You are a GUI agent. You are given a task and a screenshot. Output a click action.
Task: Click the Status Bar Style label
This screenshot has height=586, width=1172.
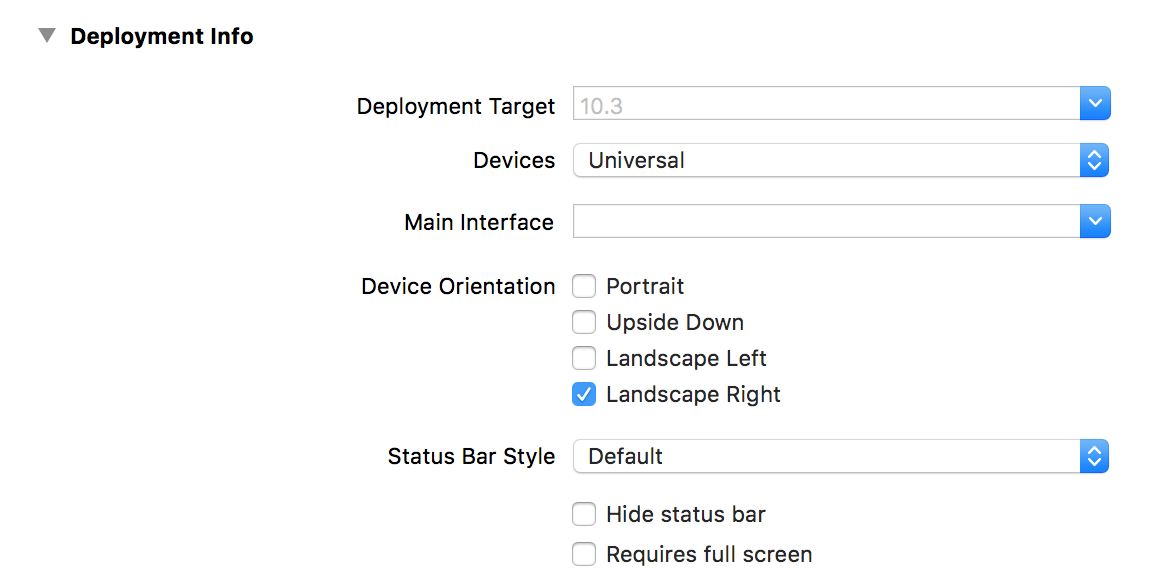471,457
